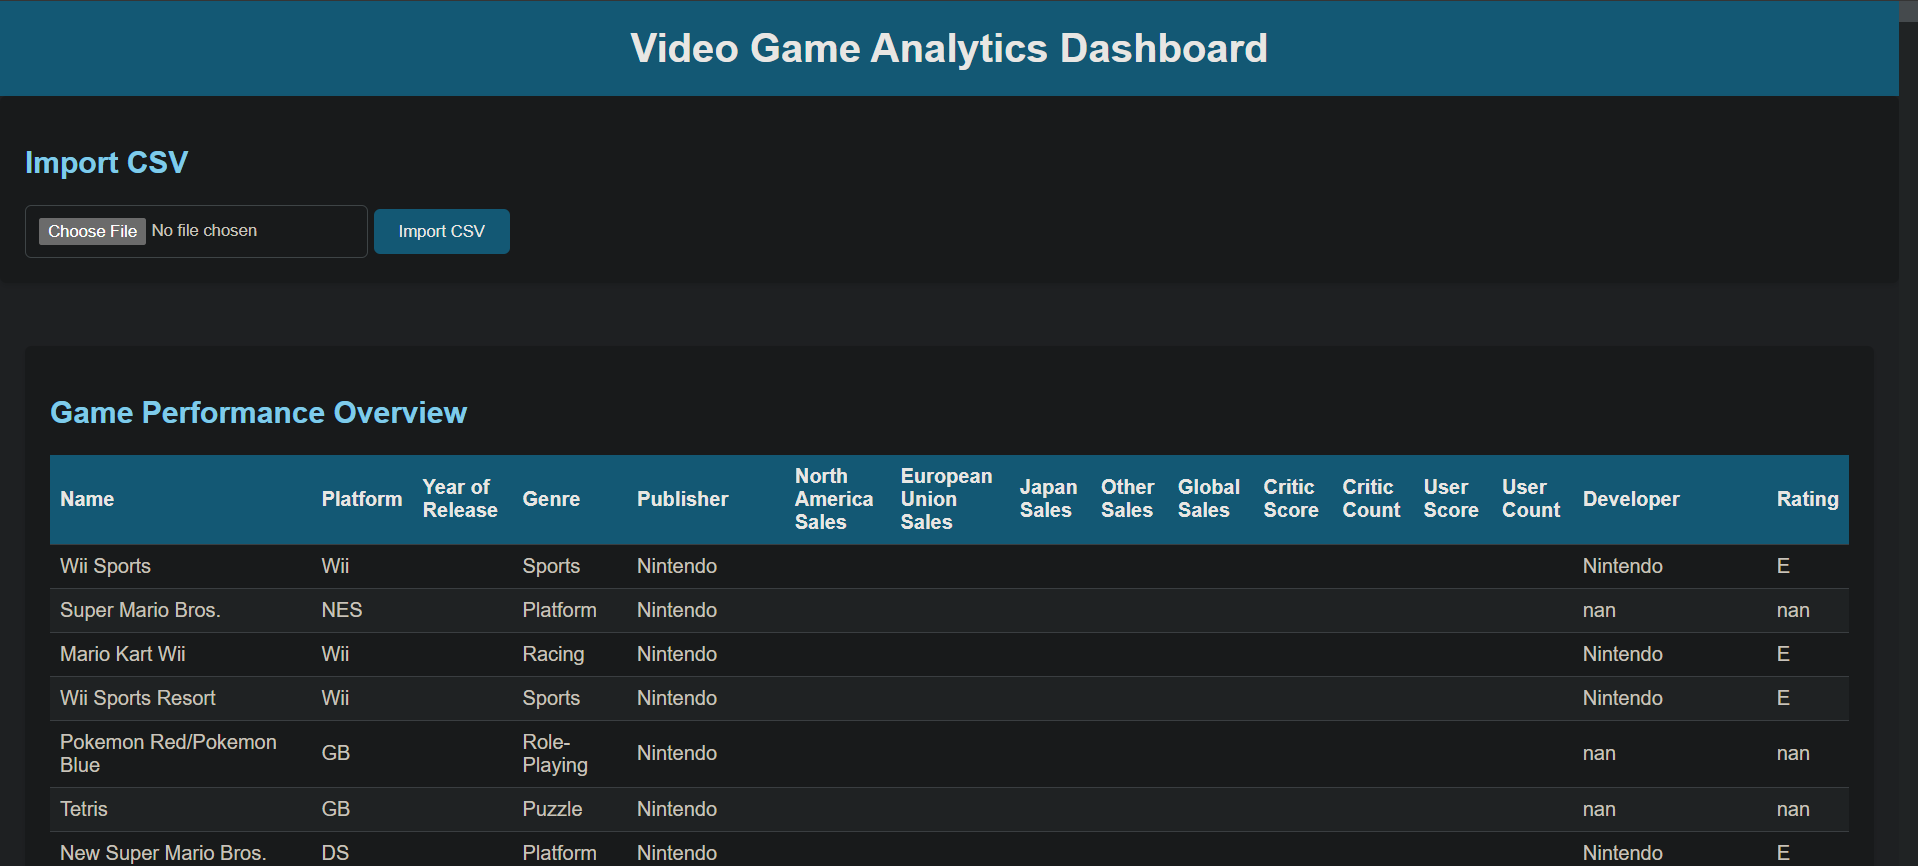Click 'nan' developer in the Tetris row
Screen dimensions: 1918x866
click(1599, 809)
